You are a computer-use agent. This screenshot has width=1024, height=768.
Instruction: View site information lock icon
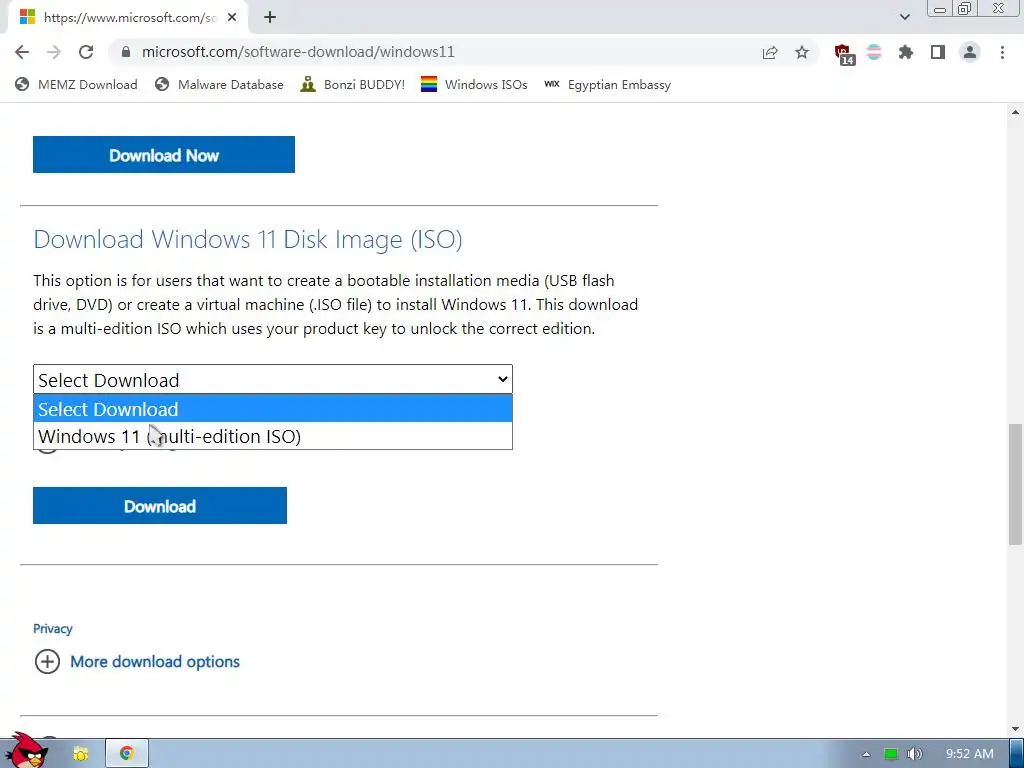tap(126, 52)
